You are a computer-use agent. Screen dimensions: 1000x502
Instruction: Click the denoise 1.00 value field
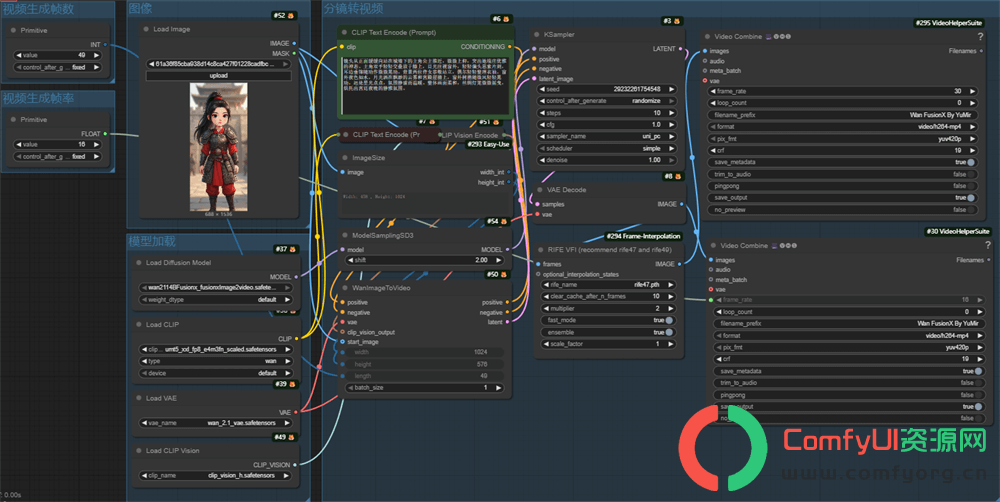pyautogui.click(x=607, y=160)
